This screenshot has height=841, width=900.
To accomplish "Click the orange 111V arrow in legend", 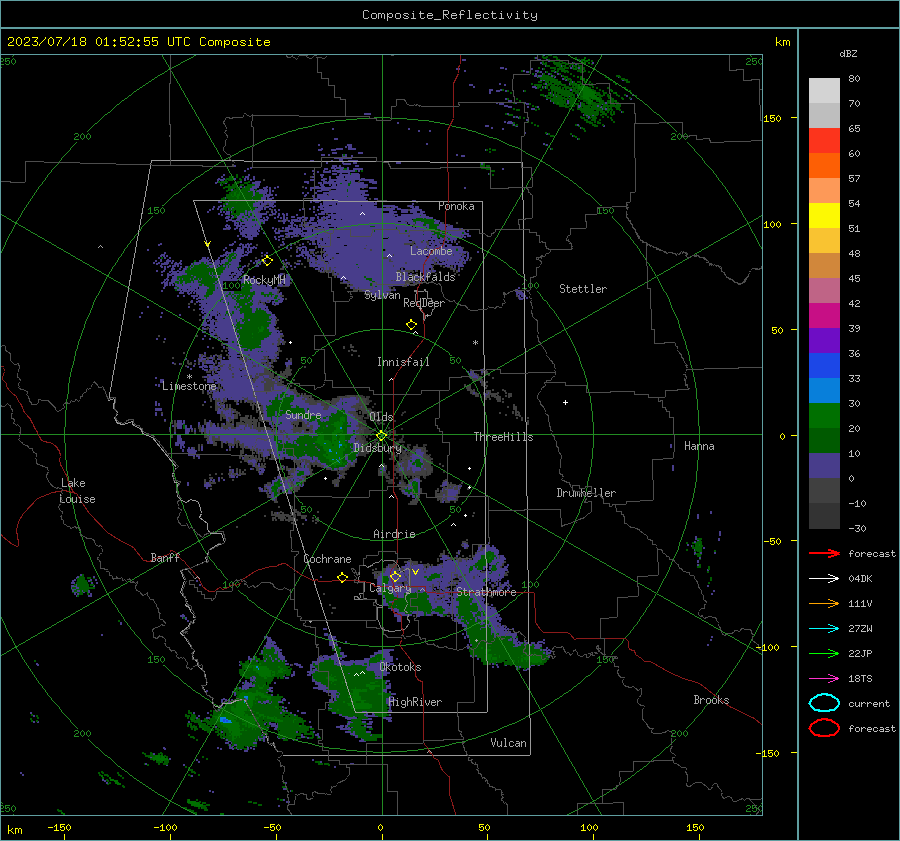I will (x=824, y=603).
